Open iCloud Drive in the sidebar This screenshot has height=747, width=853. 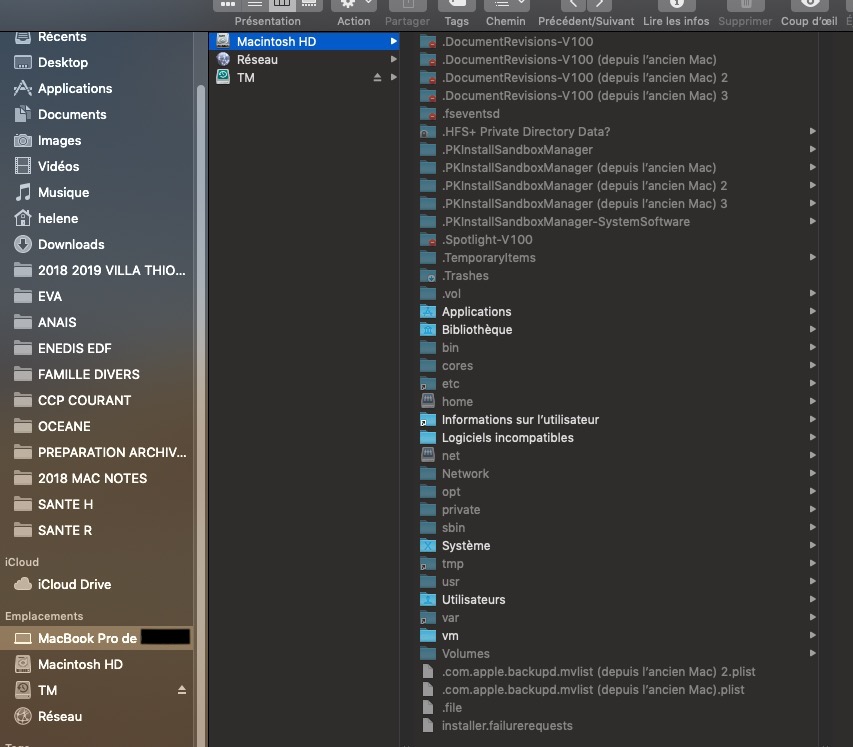(x=96, y=584)
